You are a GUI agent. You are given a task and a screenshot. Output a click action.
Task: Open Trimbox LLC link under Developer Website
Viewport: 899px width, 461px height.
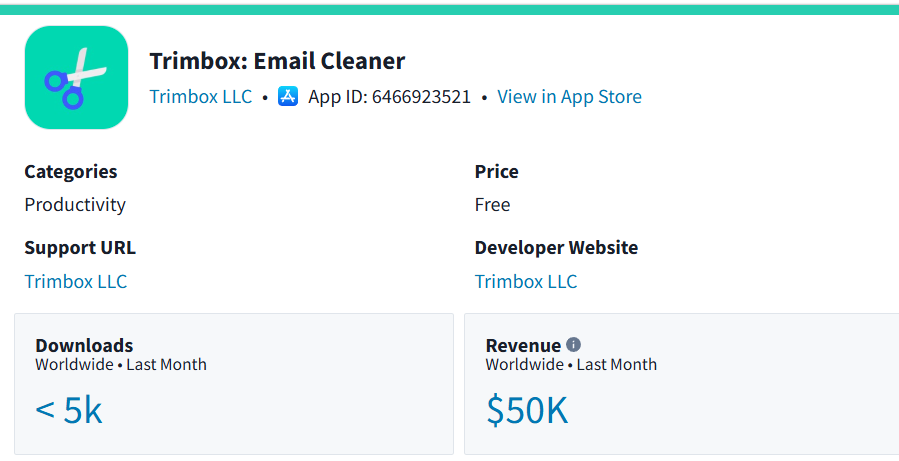tap(526, 281)
